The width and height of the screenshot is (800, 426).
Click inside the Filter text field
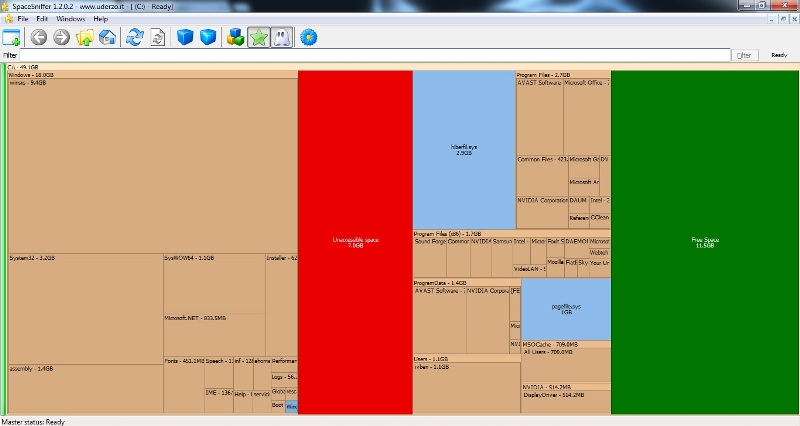point(370,55)
